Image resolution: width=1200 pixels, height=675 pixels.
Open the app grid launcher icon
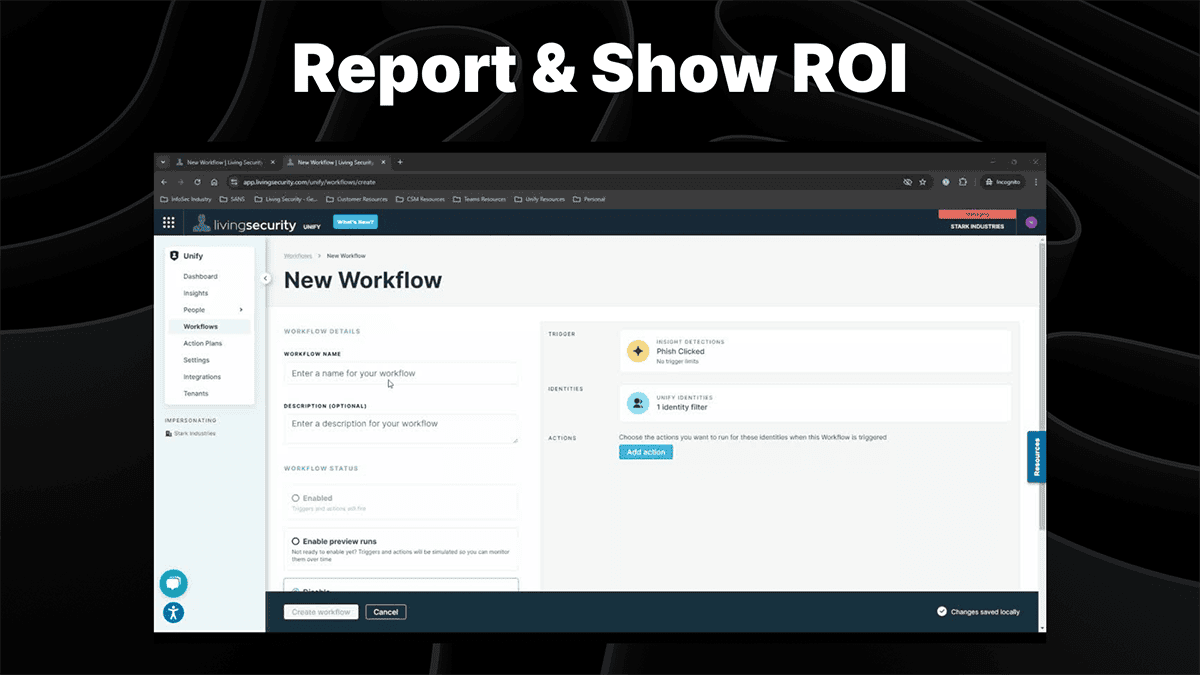point(168,223)
